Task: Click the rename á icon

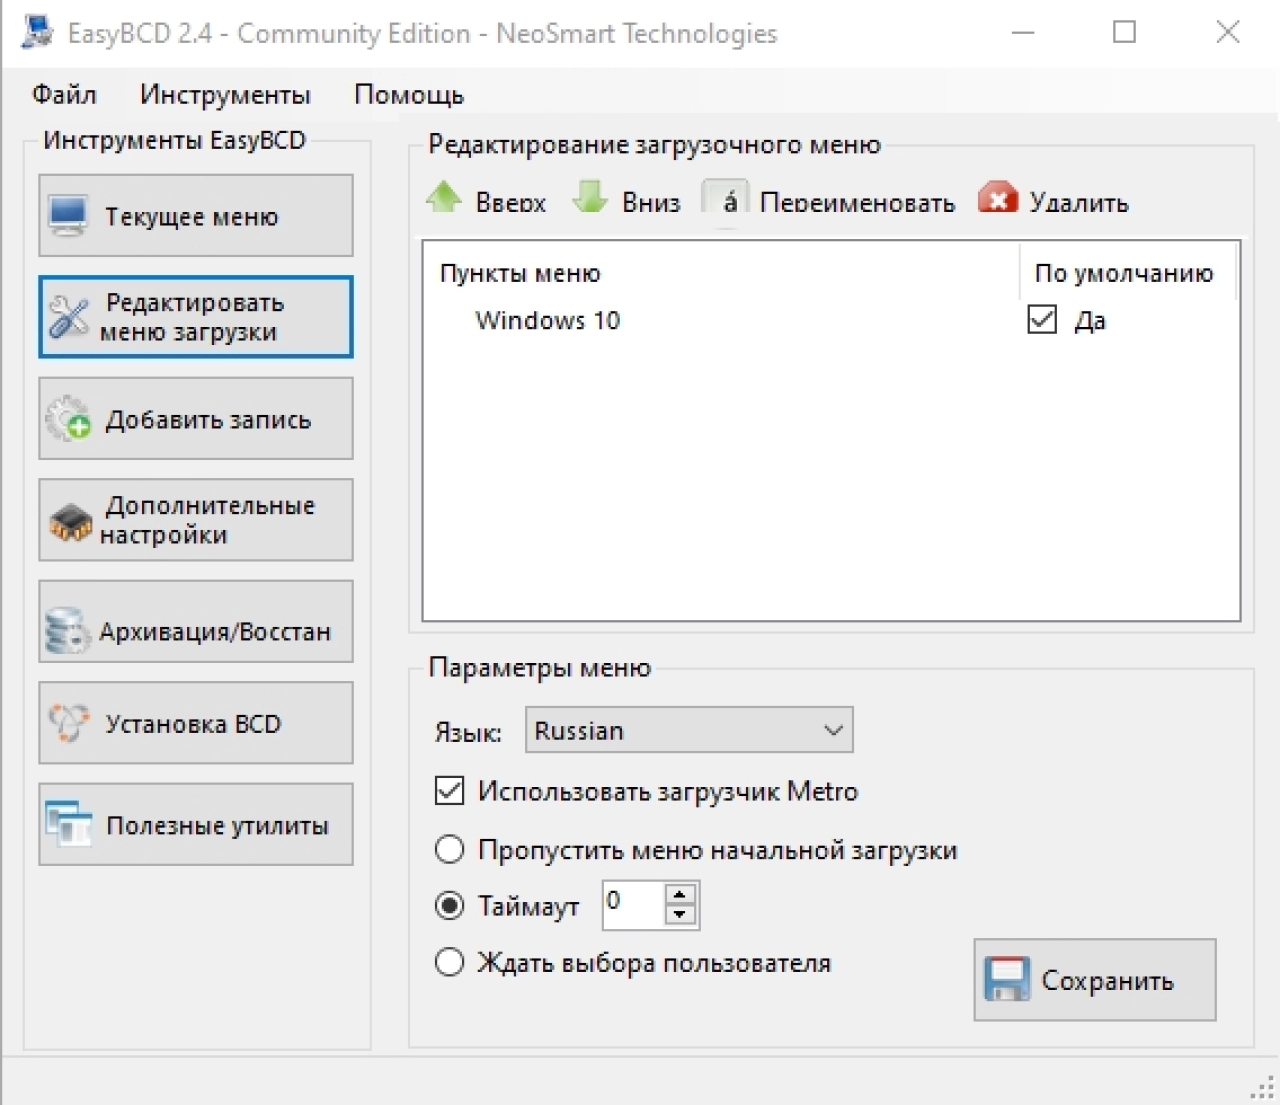Action: tap(726, 199)
